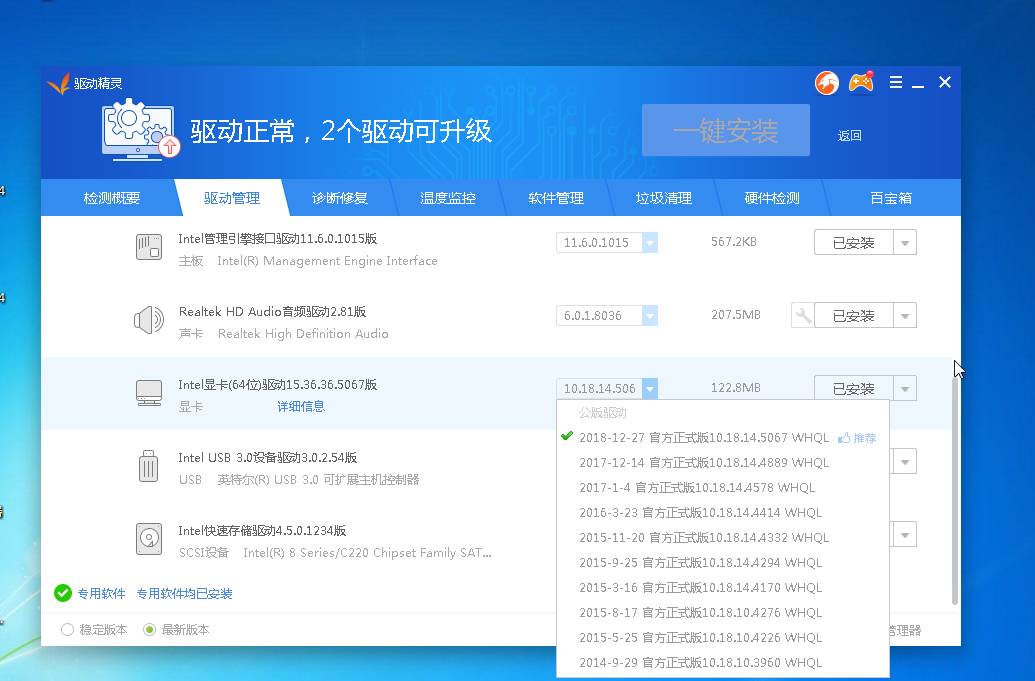
Task: Click the Realtek HD Audio speaker icon
Action: (149, 320)
